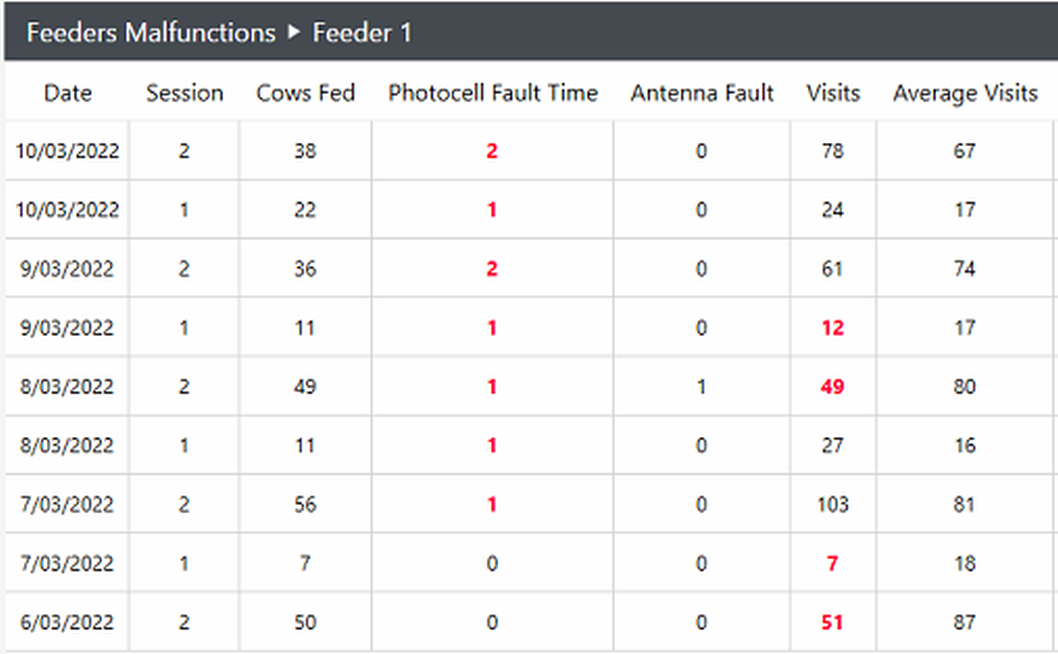This screenshot has height=654, width=1058.
Task: Click the red visits value 51
Action: [832, 623]
